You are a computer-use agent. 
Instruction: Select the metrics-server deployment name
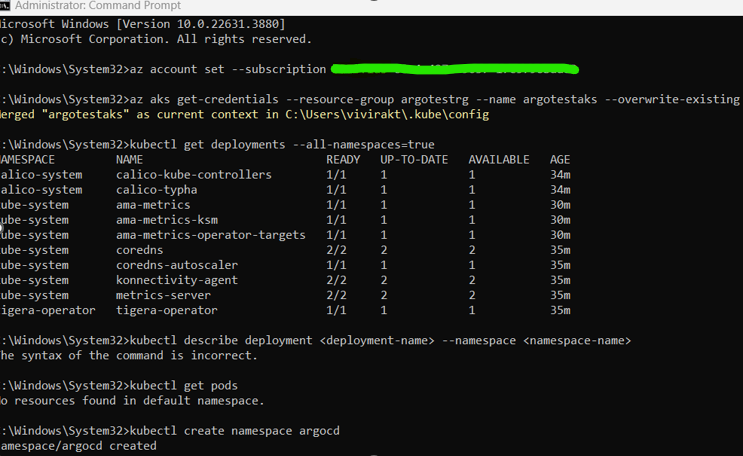click(163, 295)
